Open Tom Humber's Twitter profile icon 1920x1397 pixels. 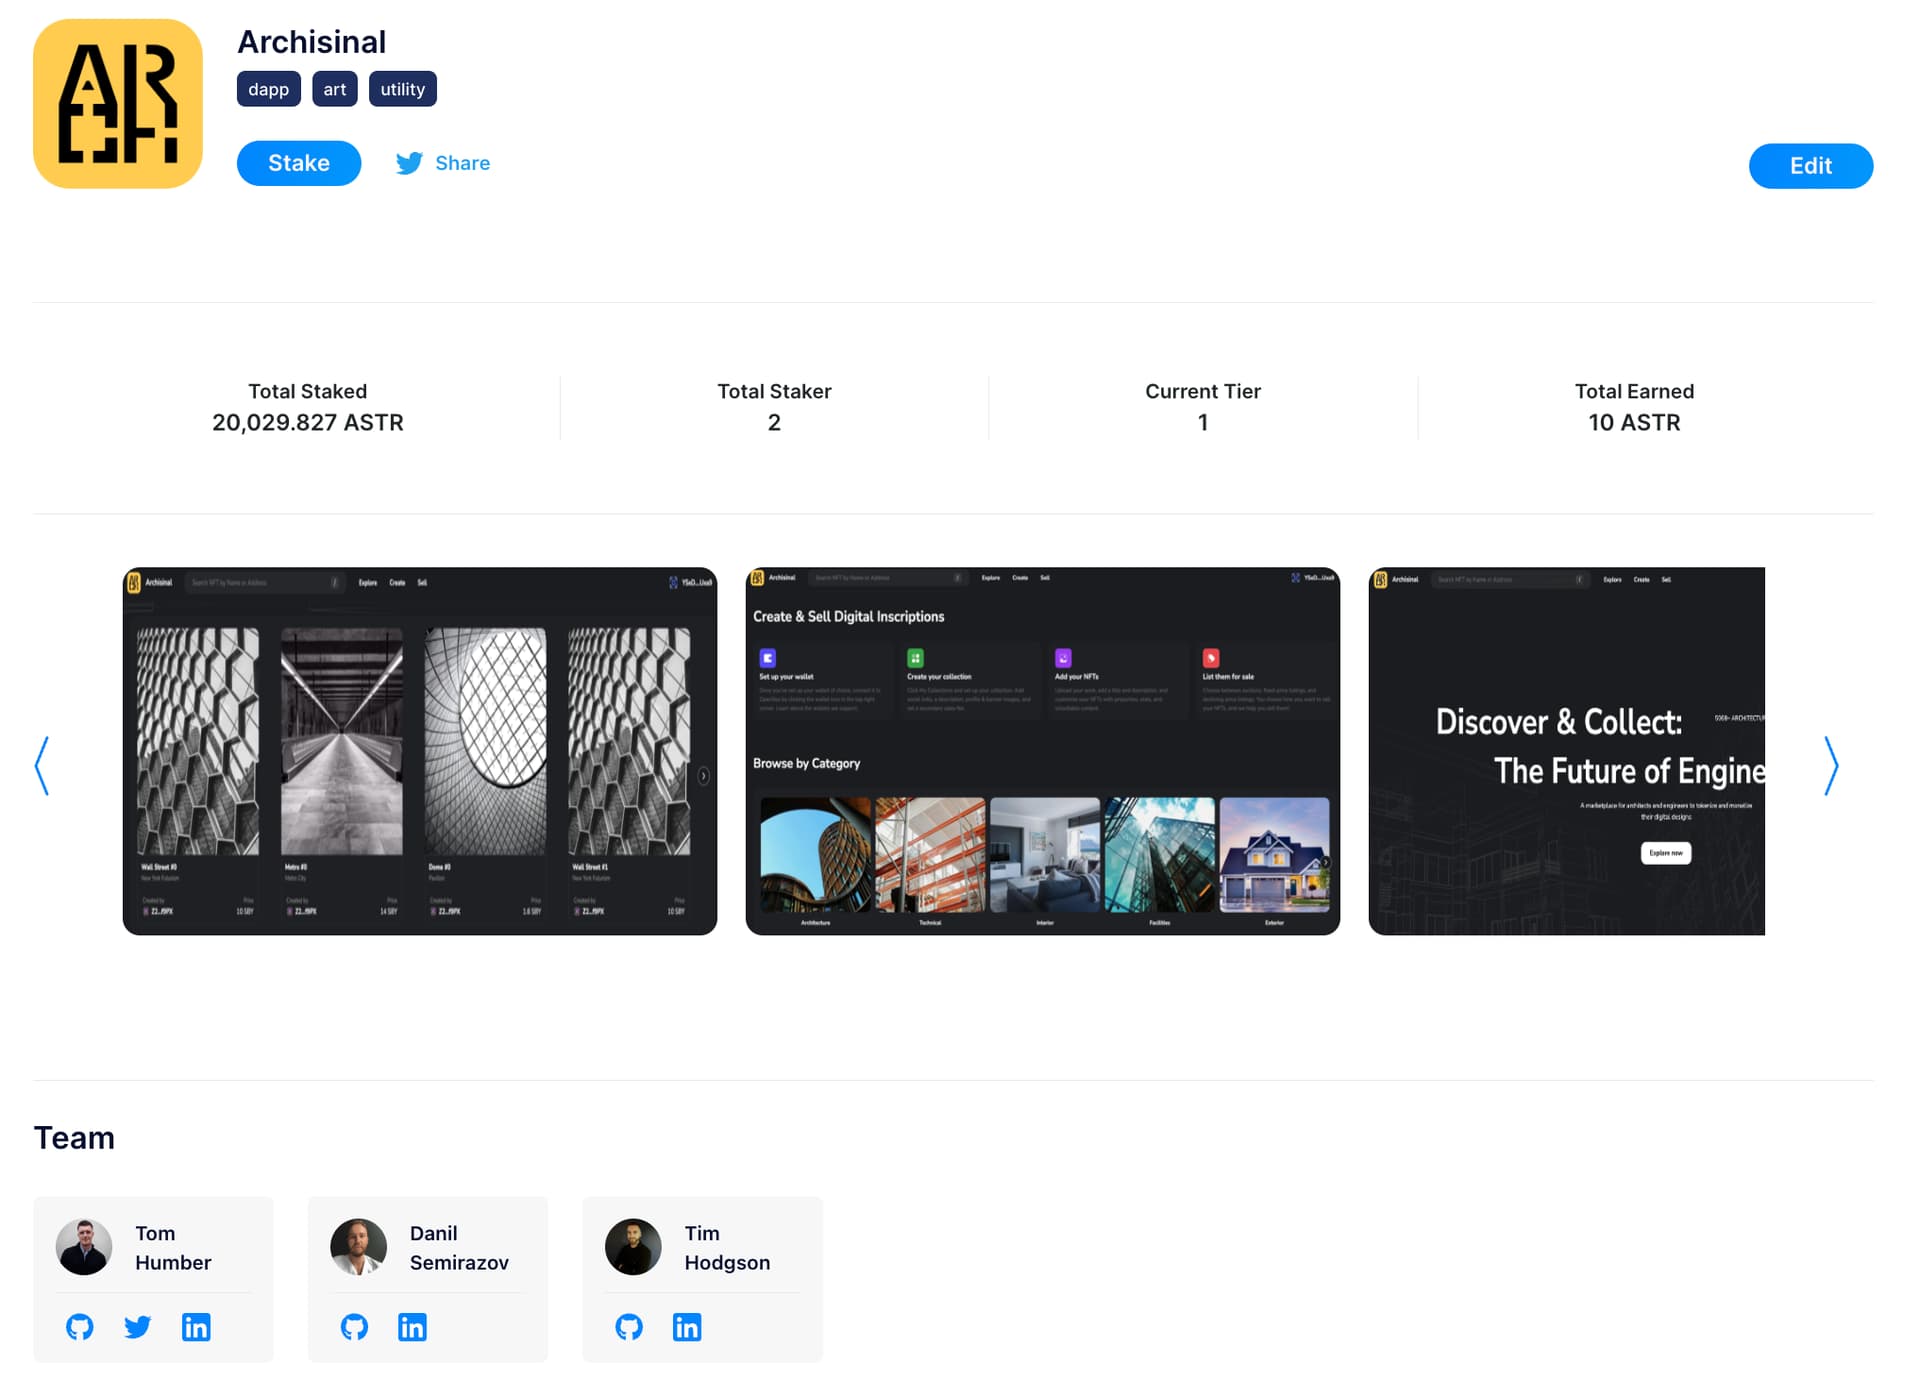138,1327
